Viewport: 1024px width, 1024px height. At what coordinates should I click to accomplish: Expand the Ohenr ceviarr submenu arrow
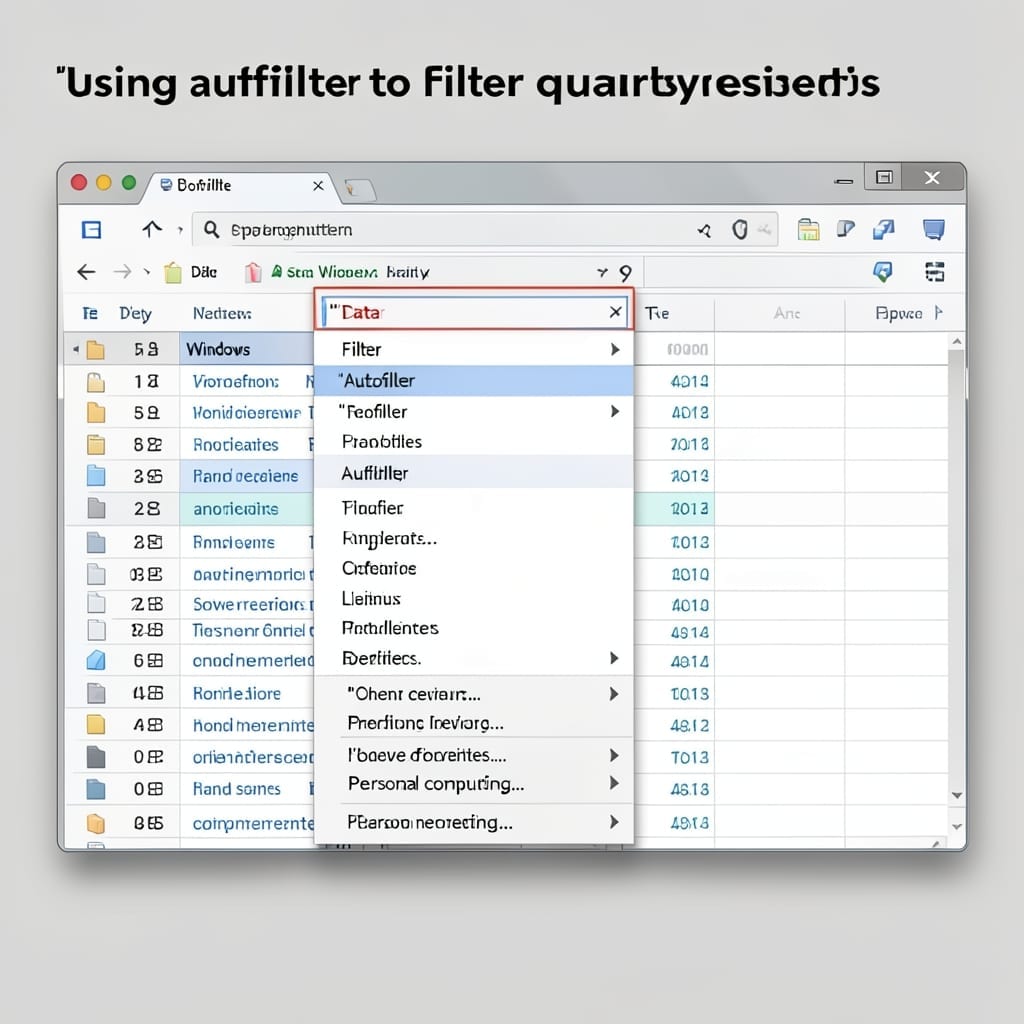[614, 694]
